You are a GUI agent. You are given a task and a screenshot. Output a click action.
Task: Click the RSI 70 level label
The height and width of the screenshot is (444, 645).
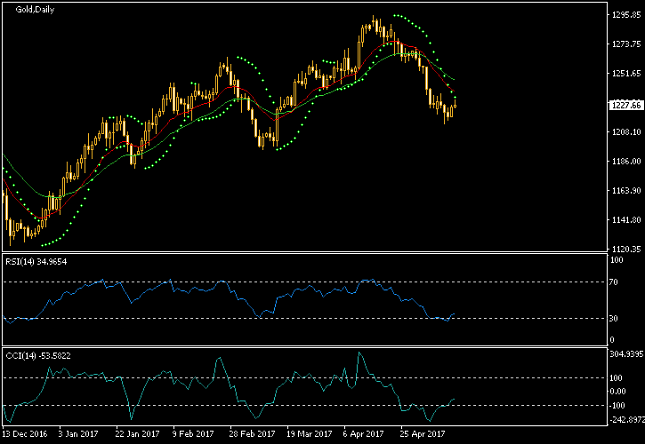tap(614, 282)
